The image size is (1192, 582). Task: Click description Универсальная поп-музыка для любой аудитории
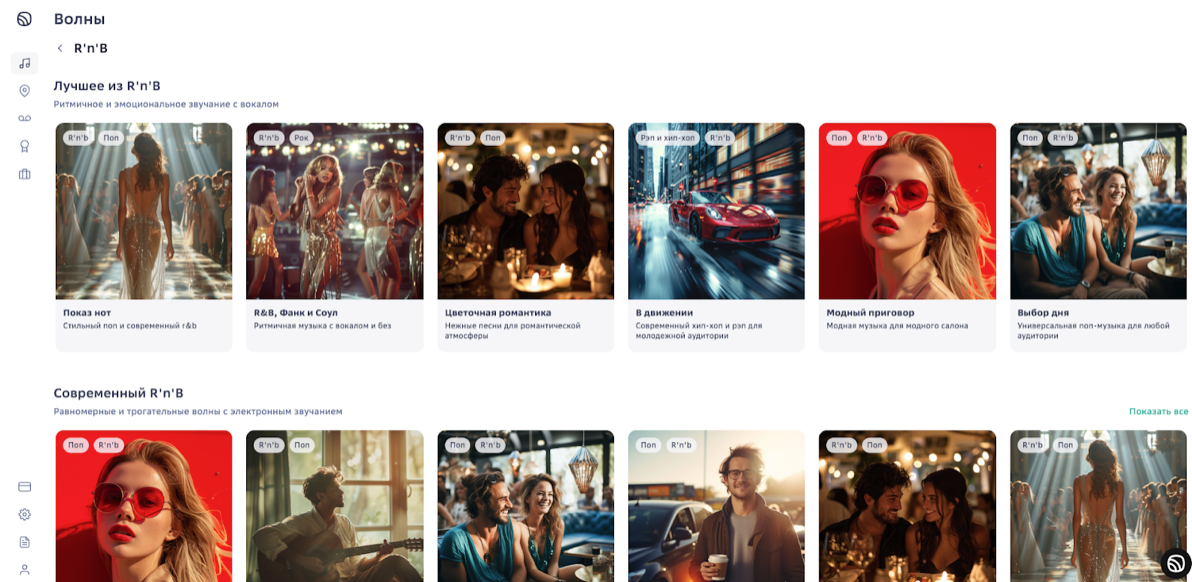point(1093,331)
